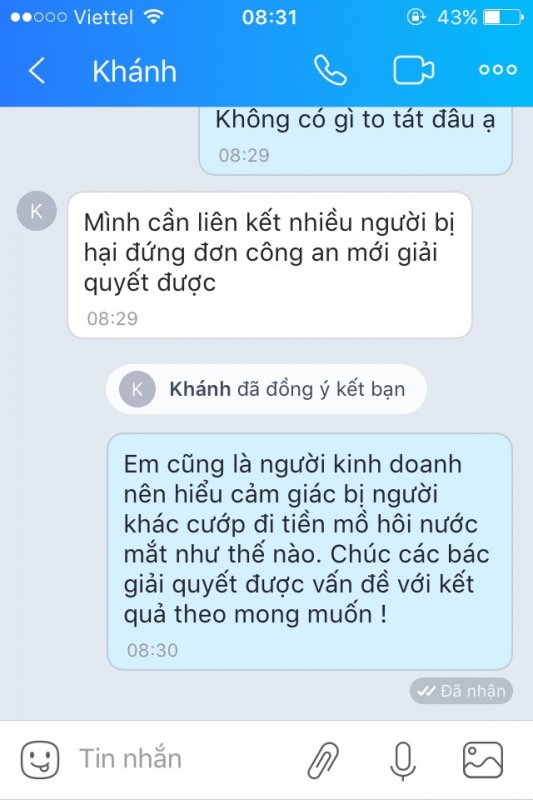Tap the message about liên kết nhiều người
The width and height of the screenshot is (533, 800).
[x=269, y=265]
